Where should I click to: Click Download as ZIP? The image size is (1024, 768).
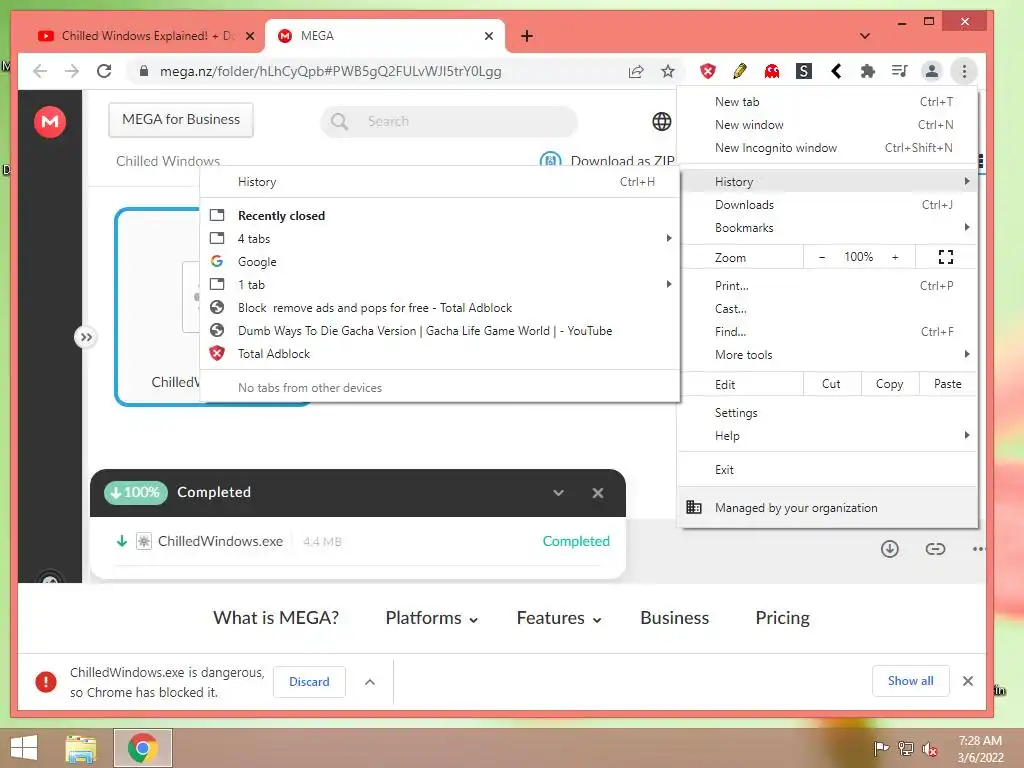(x=609, y=161)
